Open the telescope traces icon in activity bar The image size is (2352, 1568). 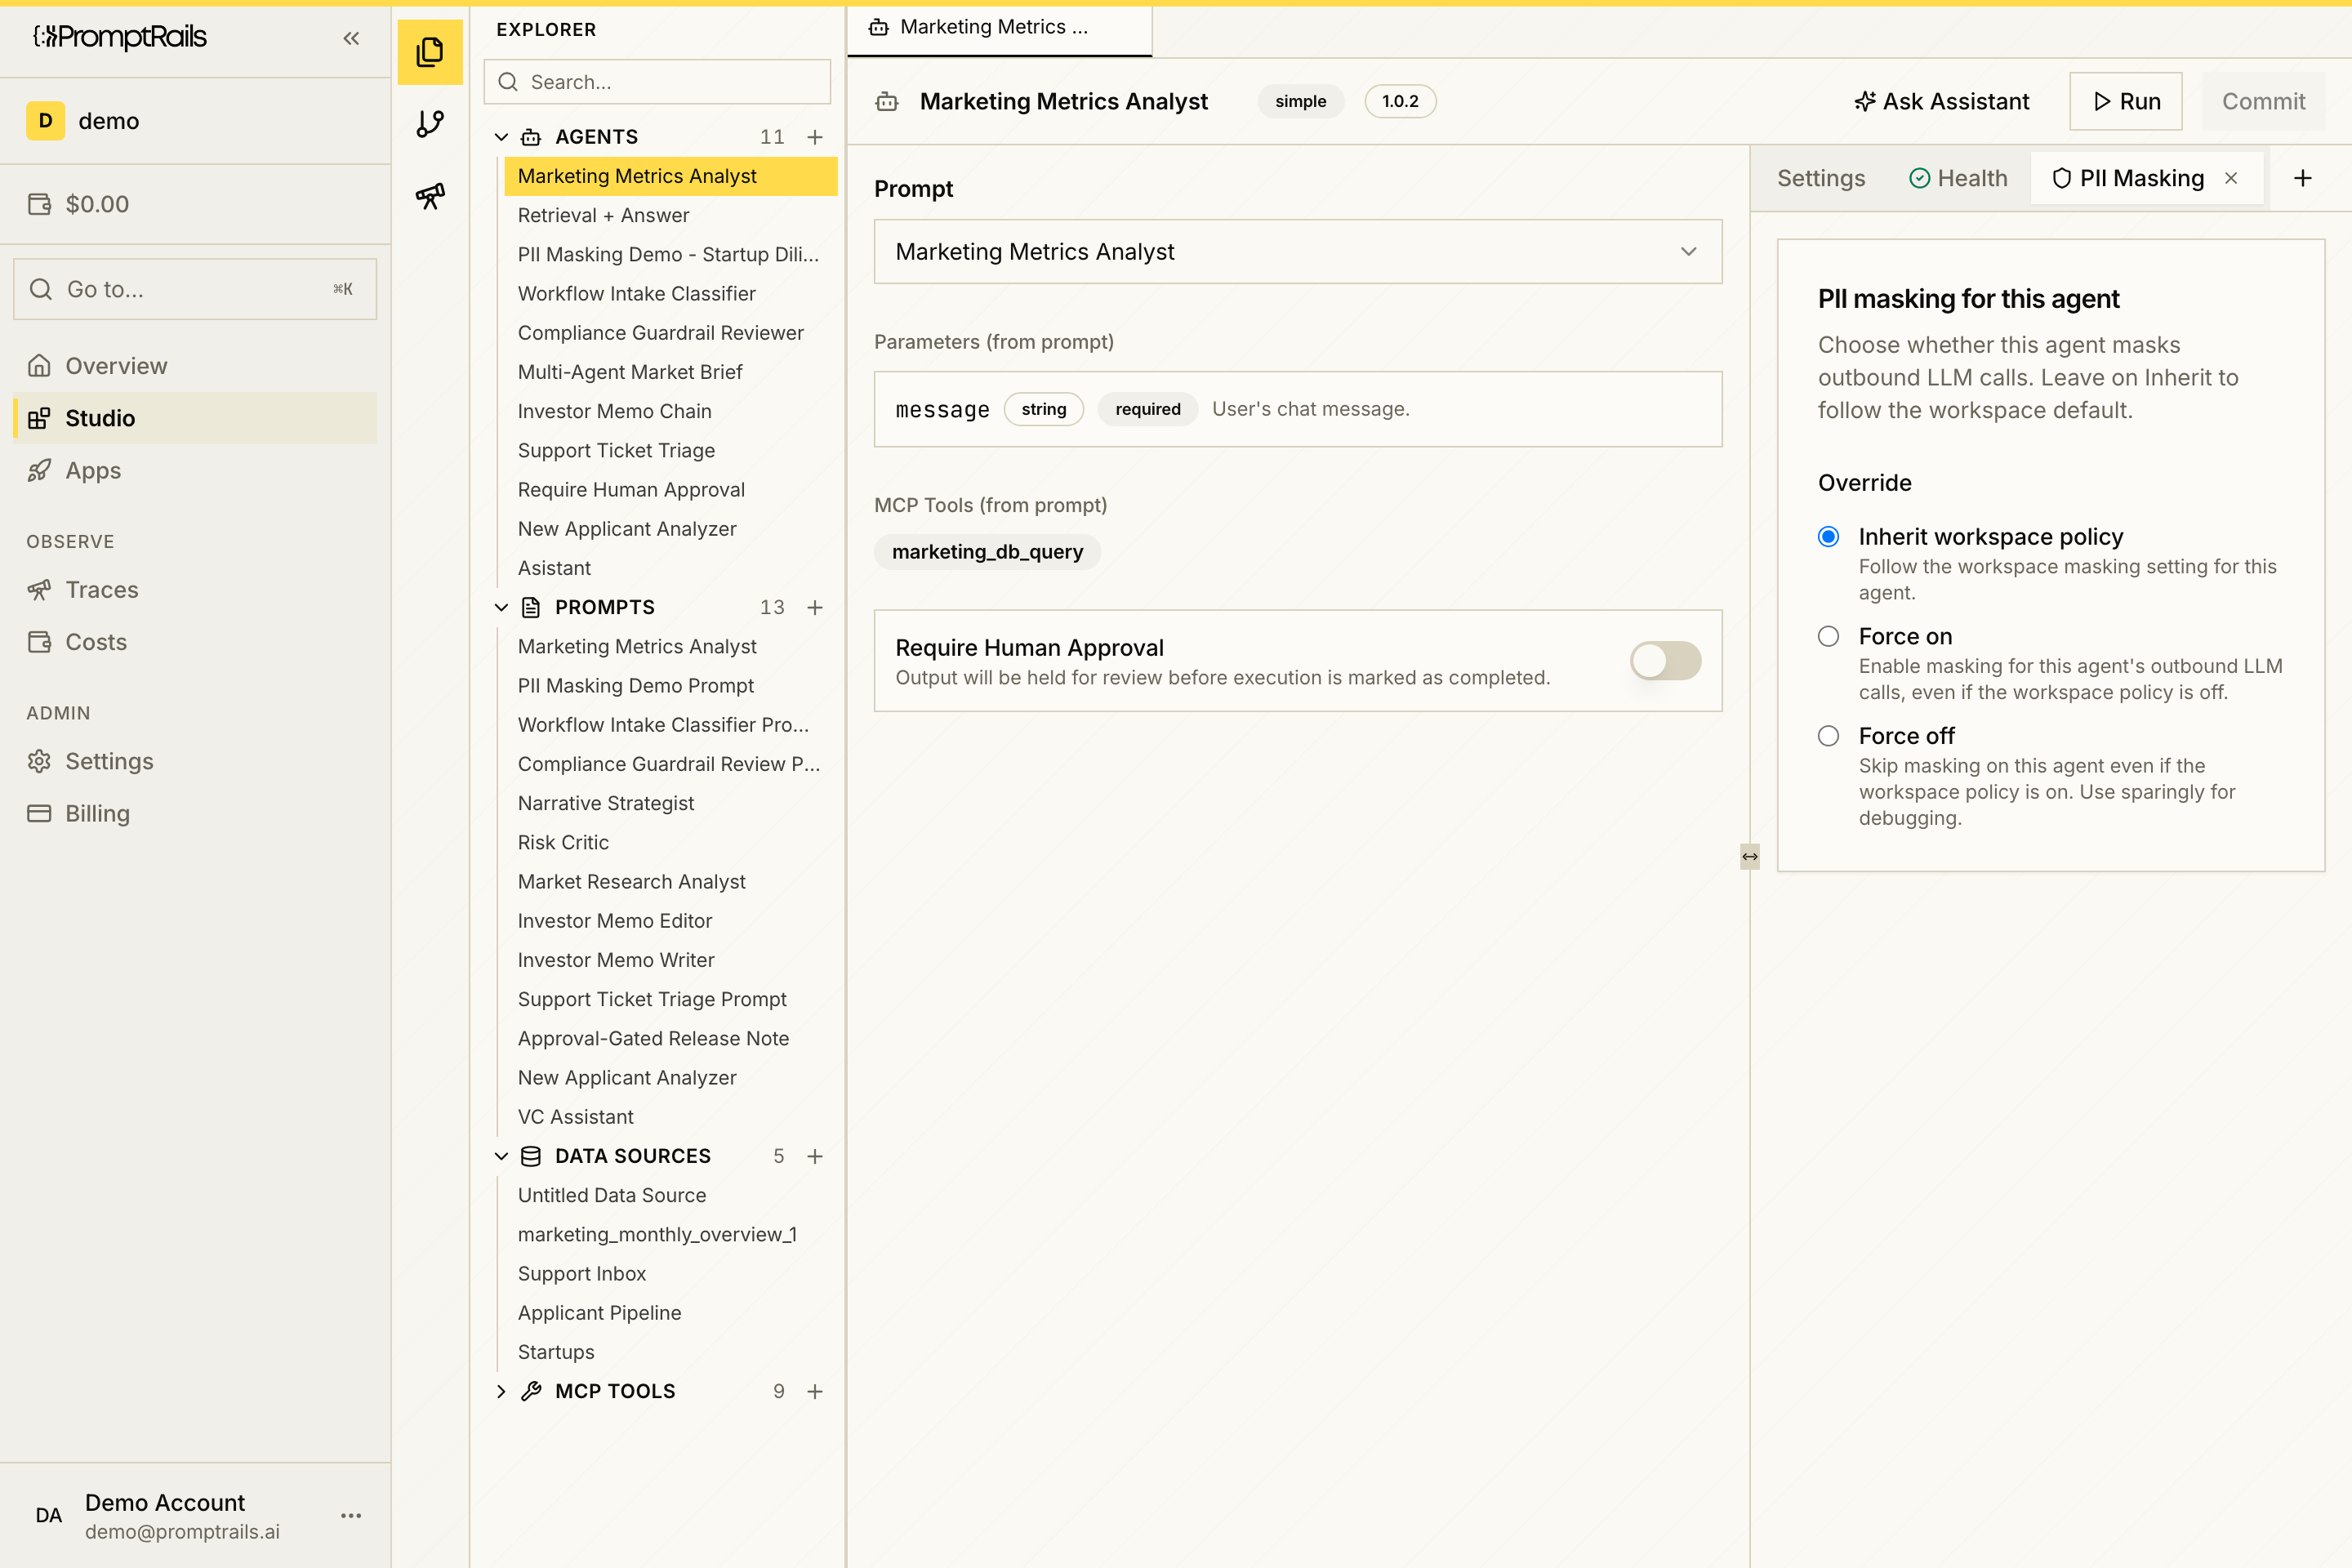point(430,196)
